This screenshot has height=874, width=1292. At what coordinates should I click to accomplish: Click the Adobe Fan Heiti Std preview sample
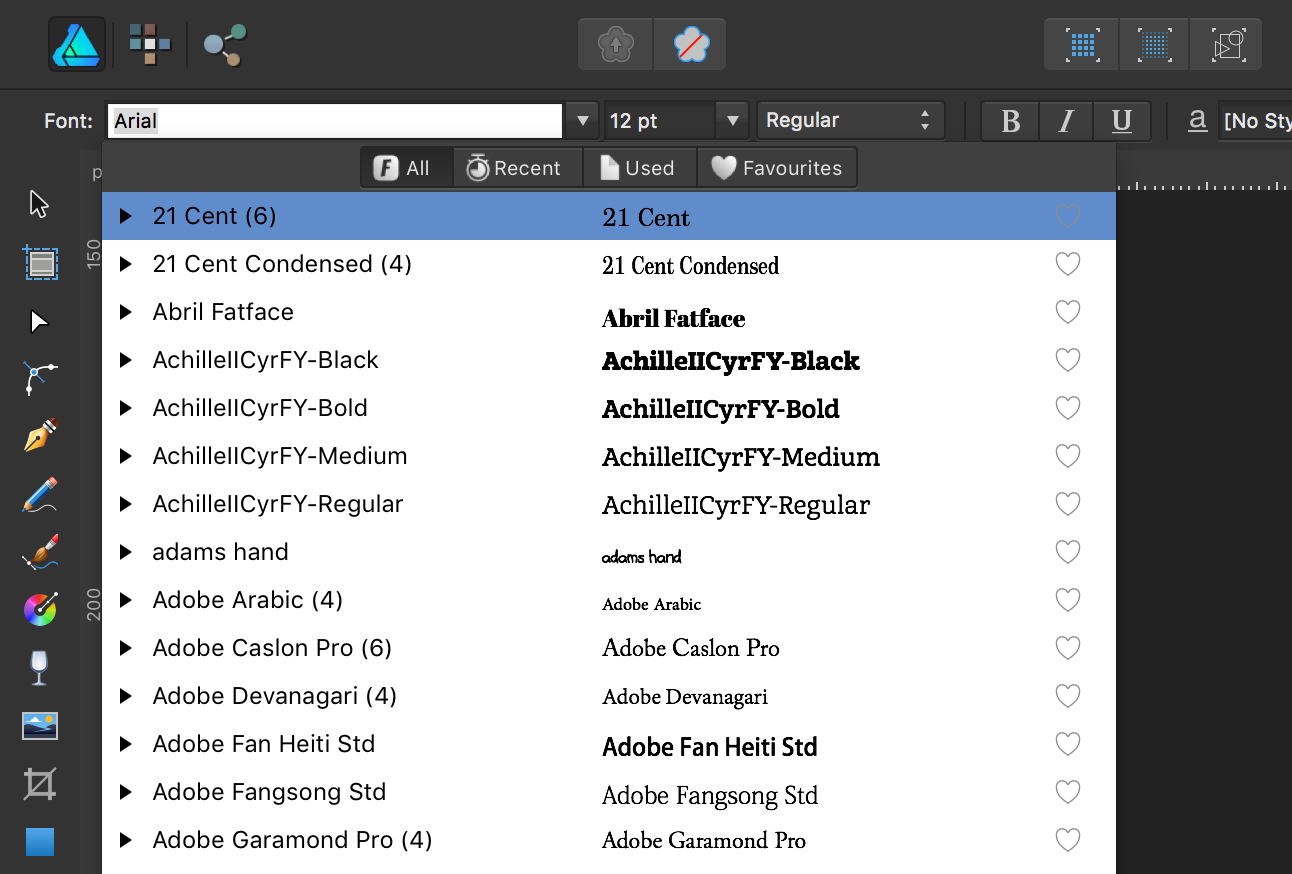710,747
